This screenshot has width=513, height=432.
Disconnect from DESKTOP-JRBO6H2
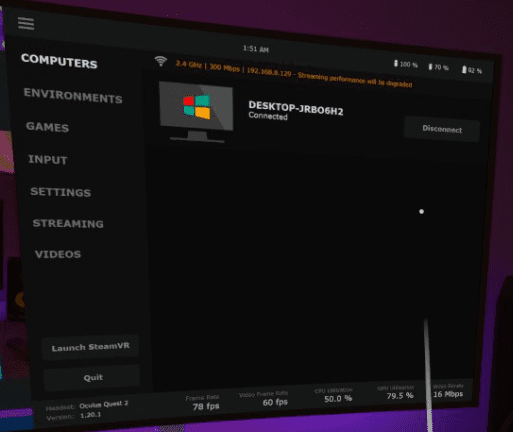[x=442, y=129]
